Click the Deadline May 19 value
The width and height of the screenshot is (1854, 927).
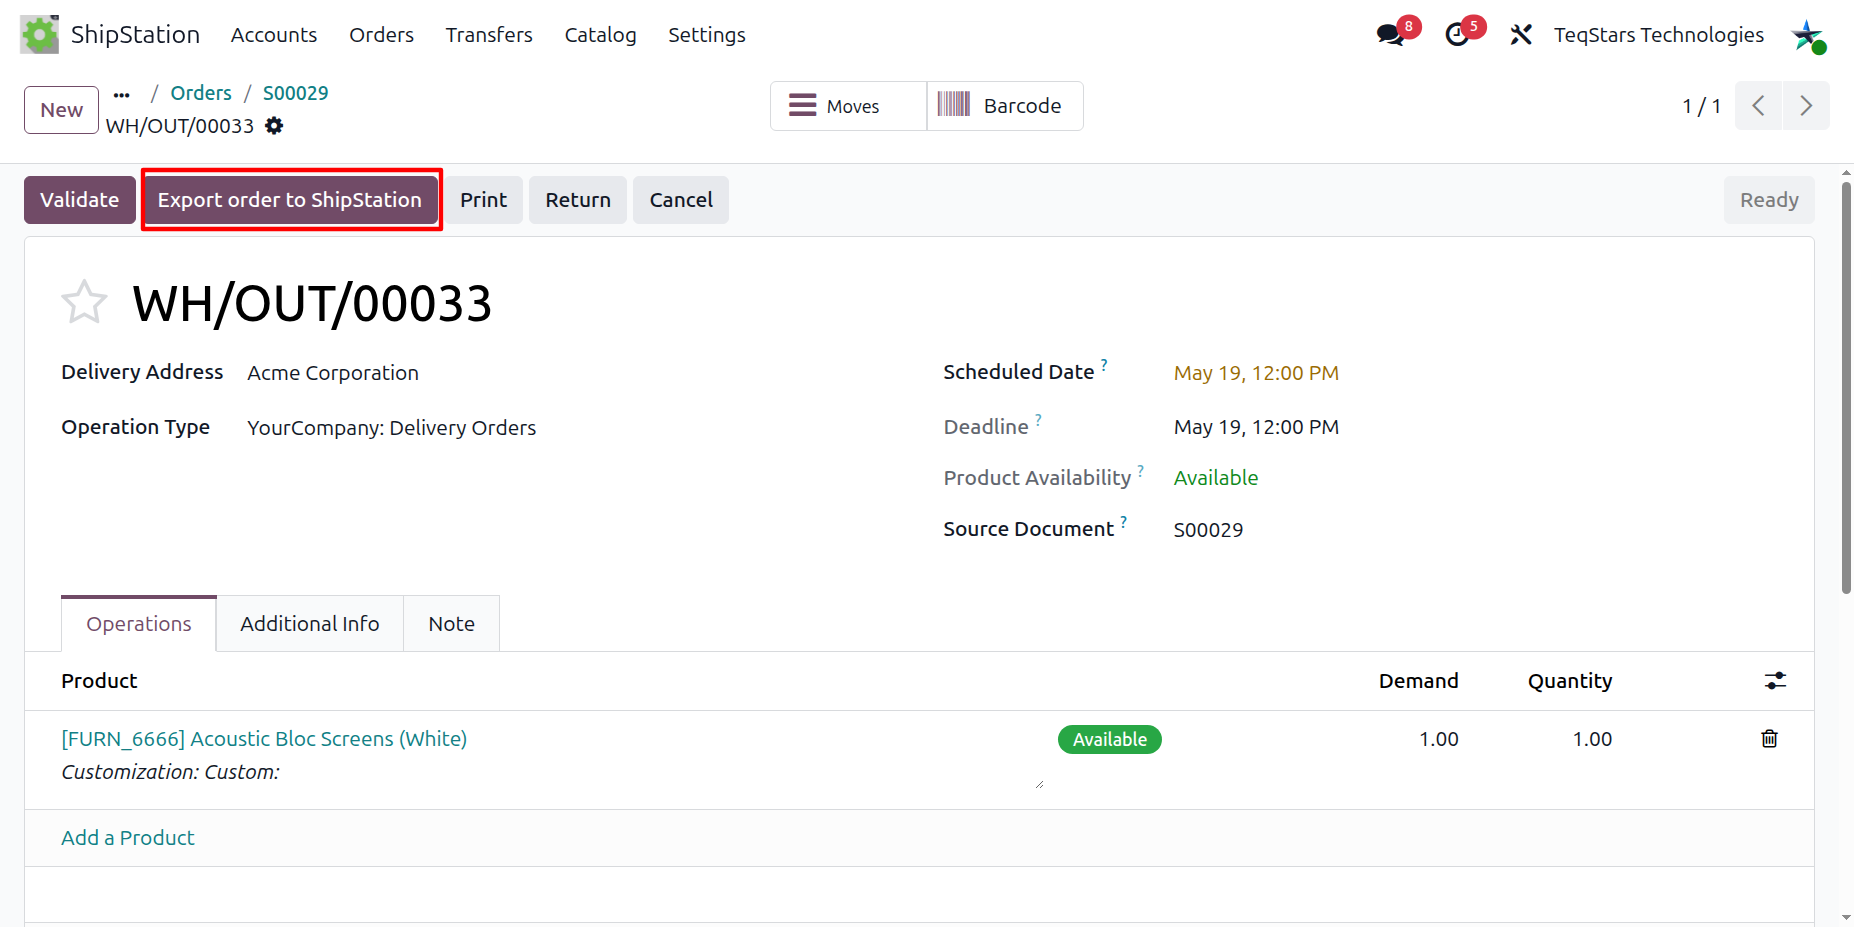coord(1256,427)
